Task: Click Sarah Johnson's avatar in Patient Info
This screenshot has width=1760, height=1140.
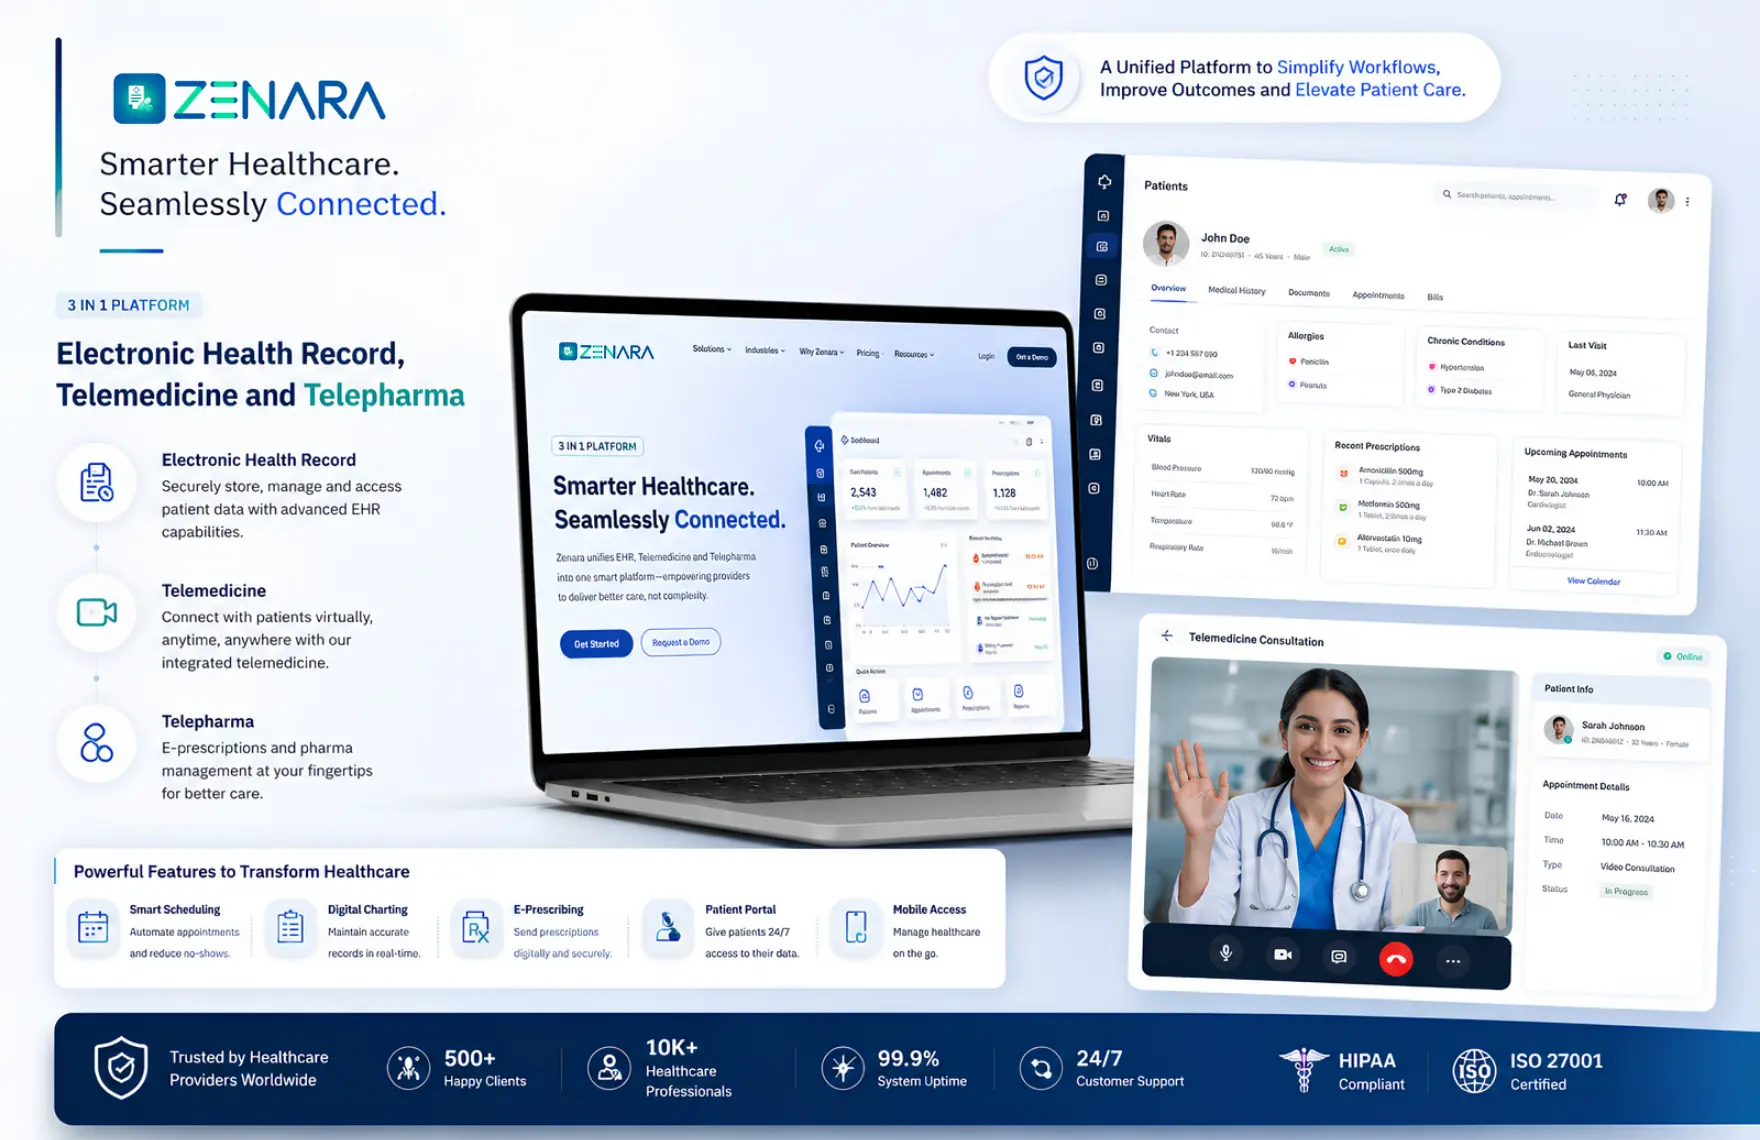Action: [x=1557, y=730]
